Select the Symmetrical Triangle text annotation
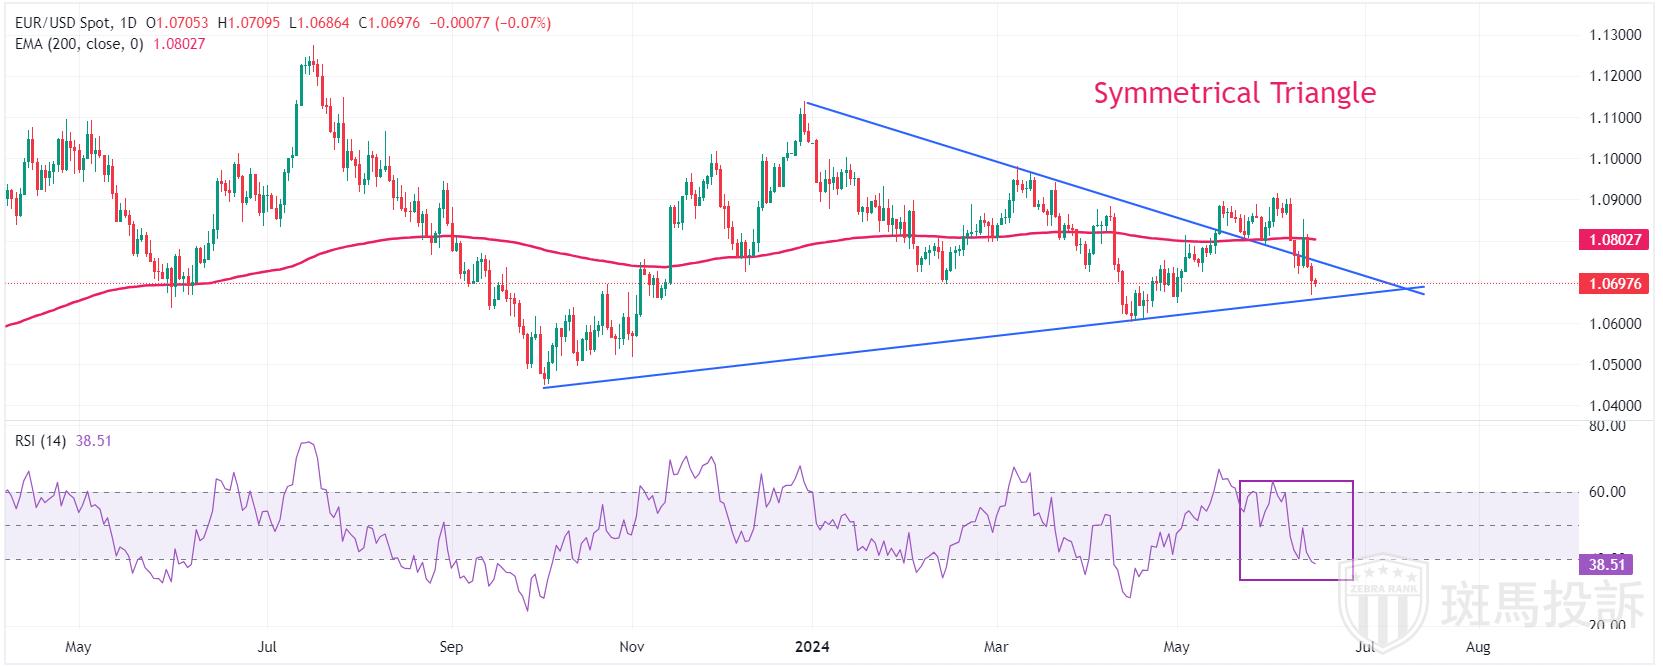Image resolution: width=1663 pixels, height=666 pixels. coord(1234,93)
